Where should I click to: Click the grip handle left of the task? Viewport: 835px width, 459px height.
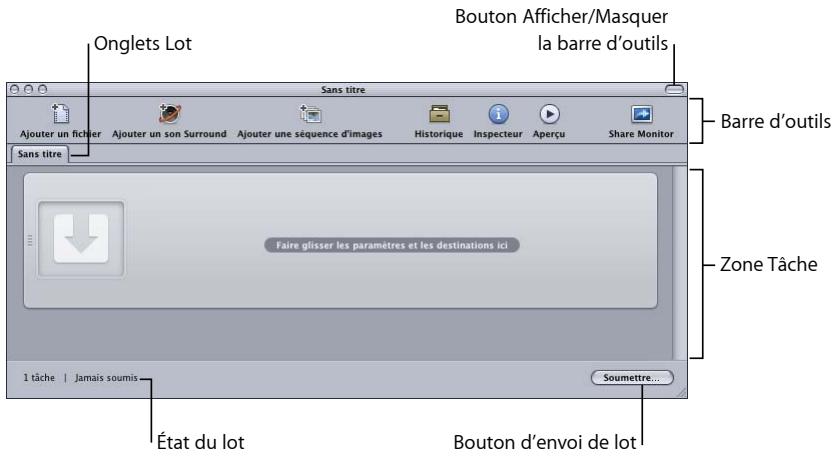pyautogui.click(x=29, y=241)
